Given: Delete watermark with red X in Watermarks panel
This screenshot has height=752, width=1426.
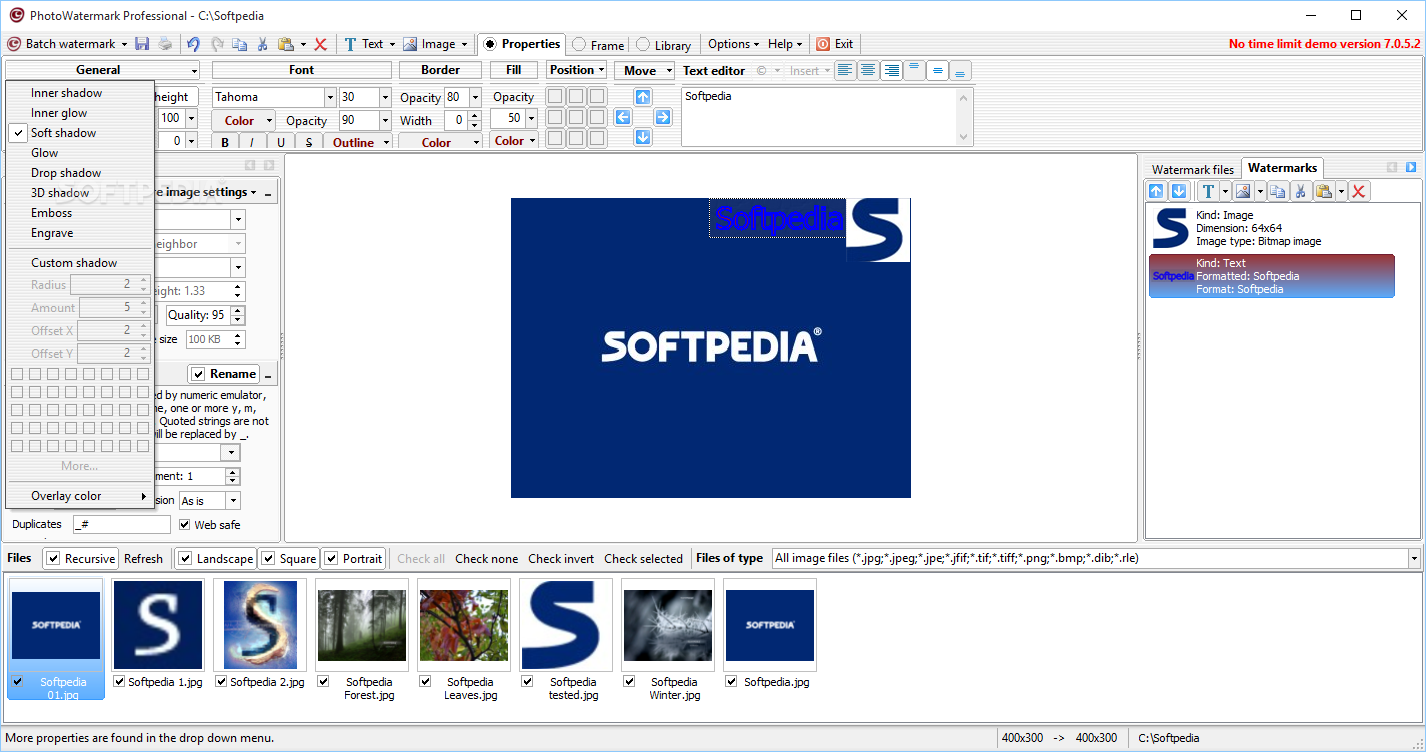Looking at the screenshot, I should pos(1359,191).
